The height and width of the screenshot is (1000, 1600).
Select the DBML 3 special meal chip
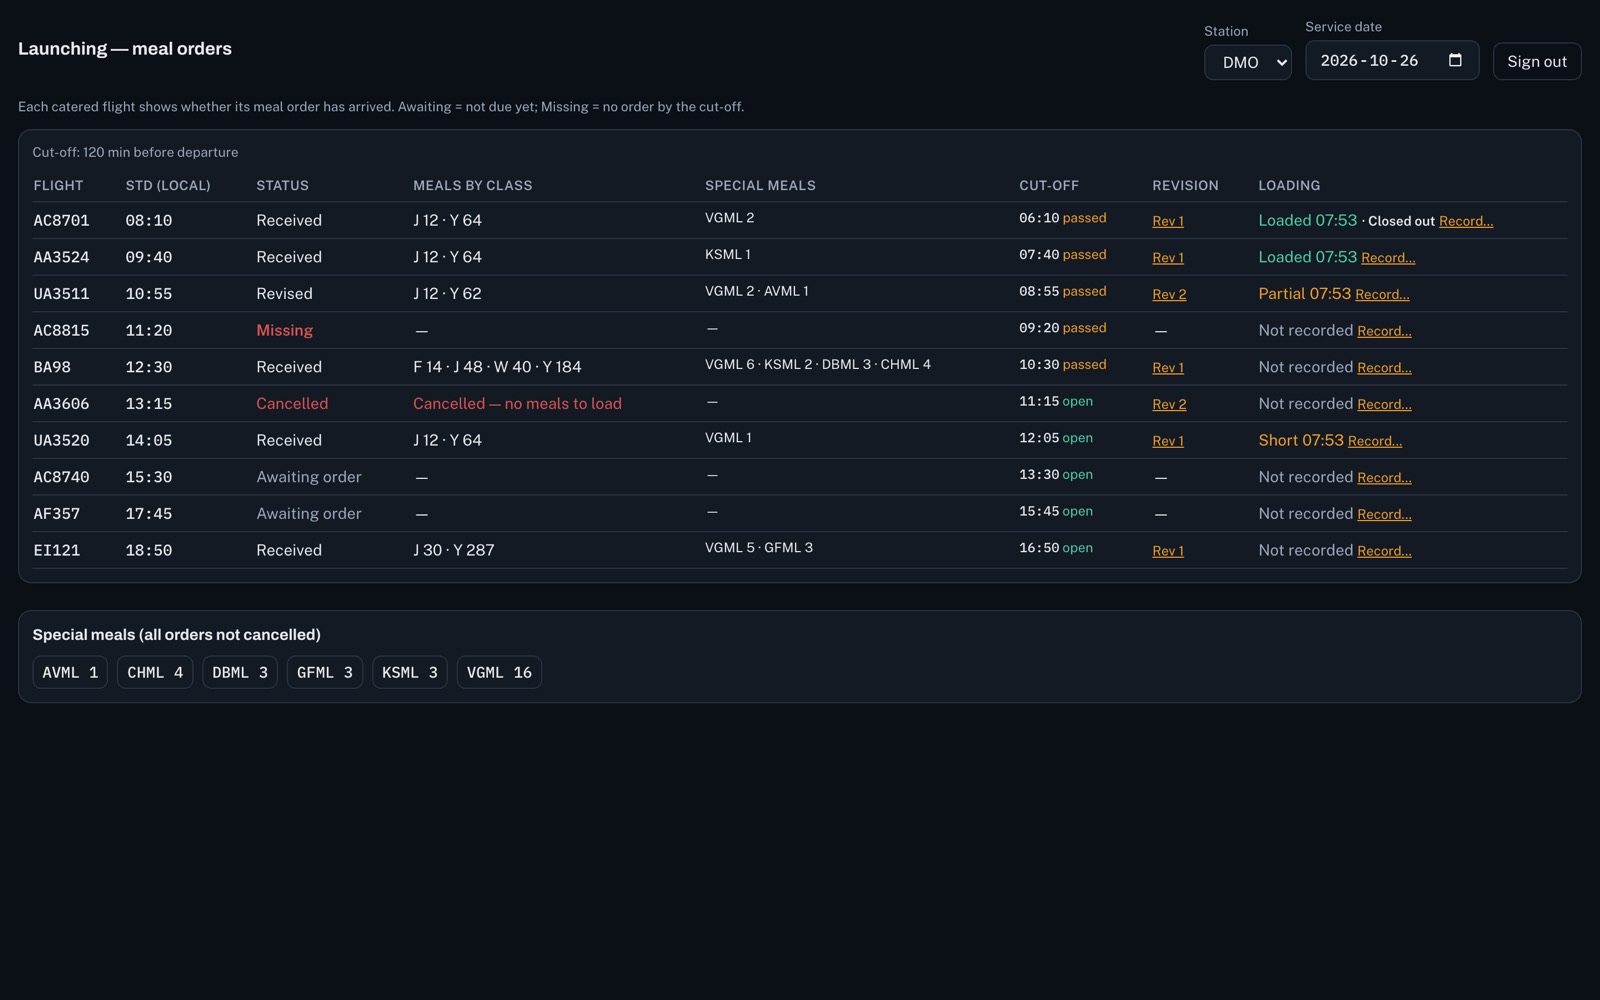click(240, 672)
